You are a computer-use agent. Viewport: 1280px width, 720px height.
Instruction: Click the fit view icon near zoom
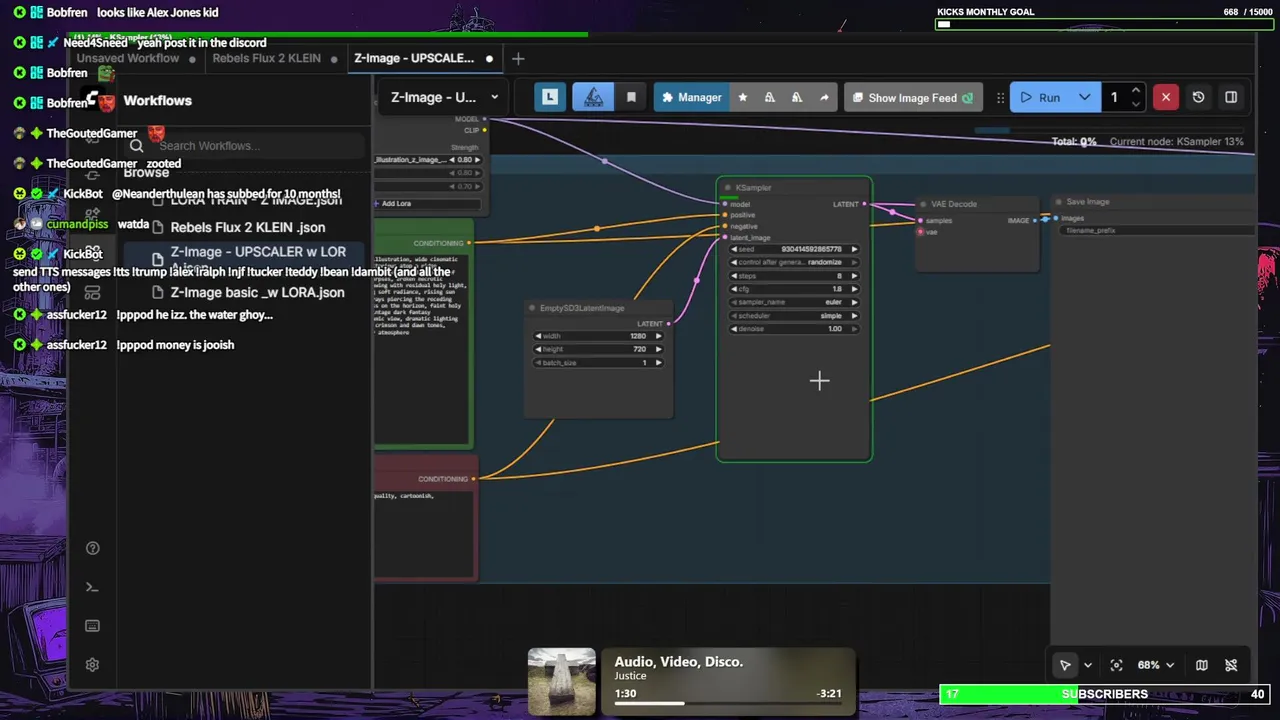coord(1116,665)
